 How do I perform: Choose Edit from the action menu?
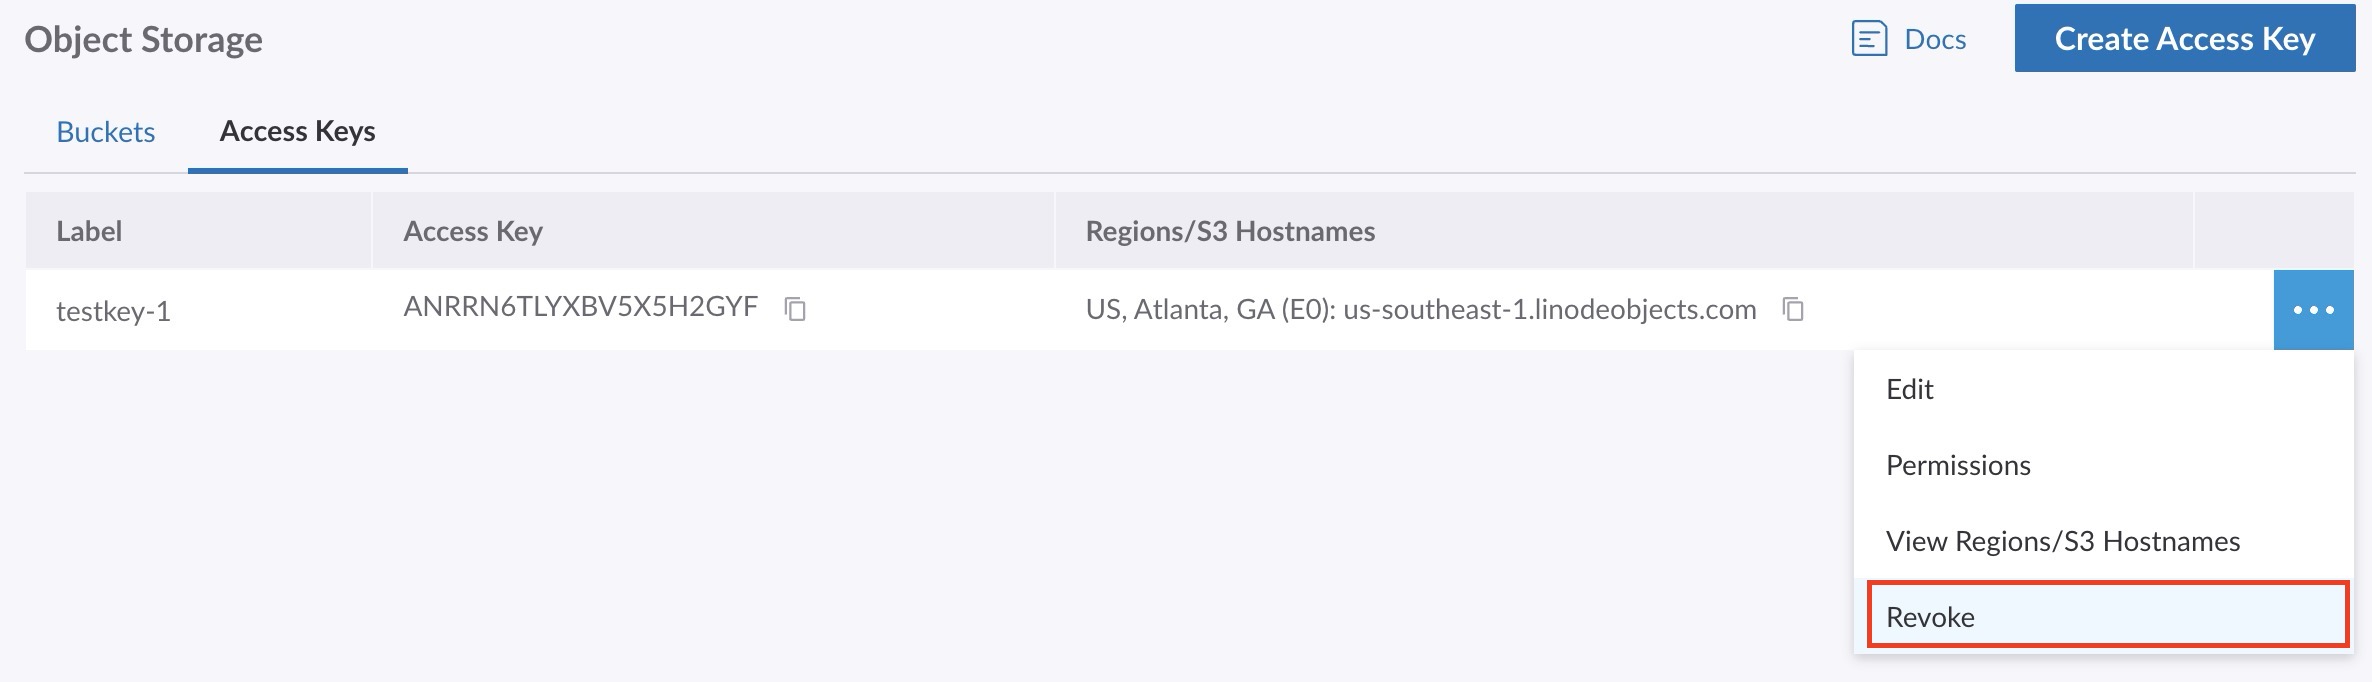(x=1910, y=389)
